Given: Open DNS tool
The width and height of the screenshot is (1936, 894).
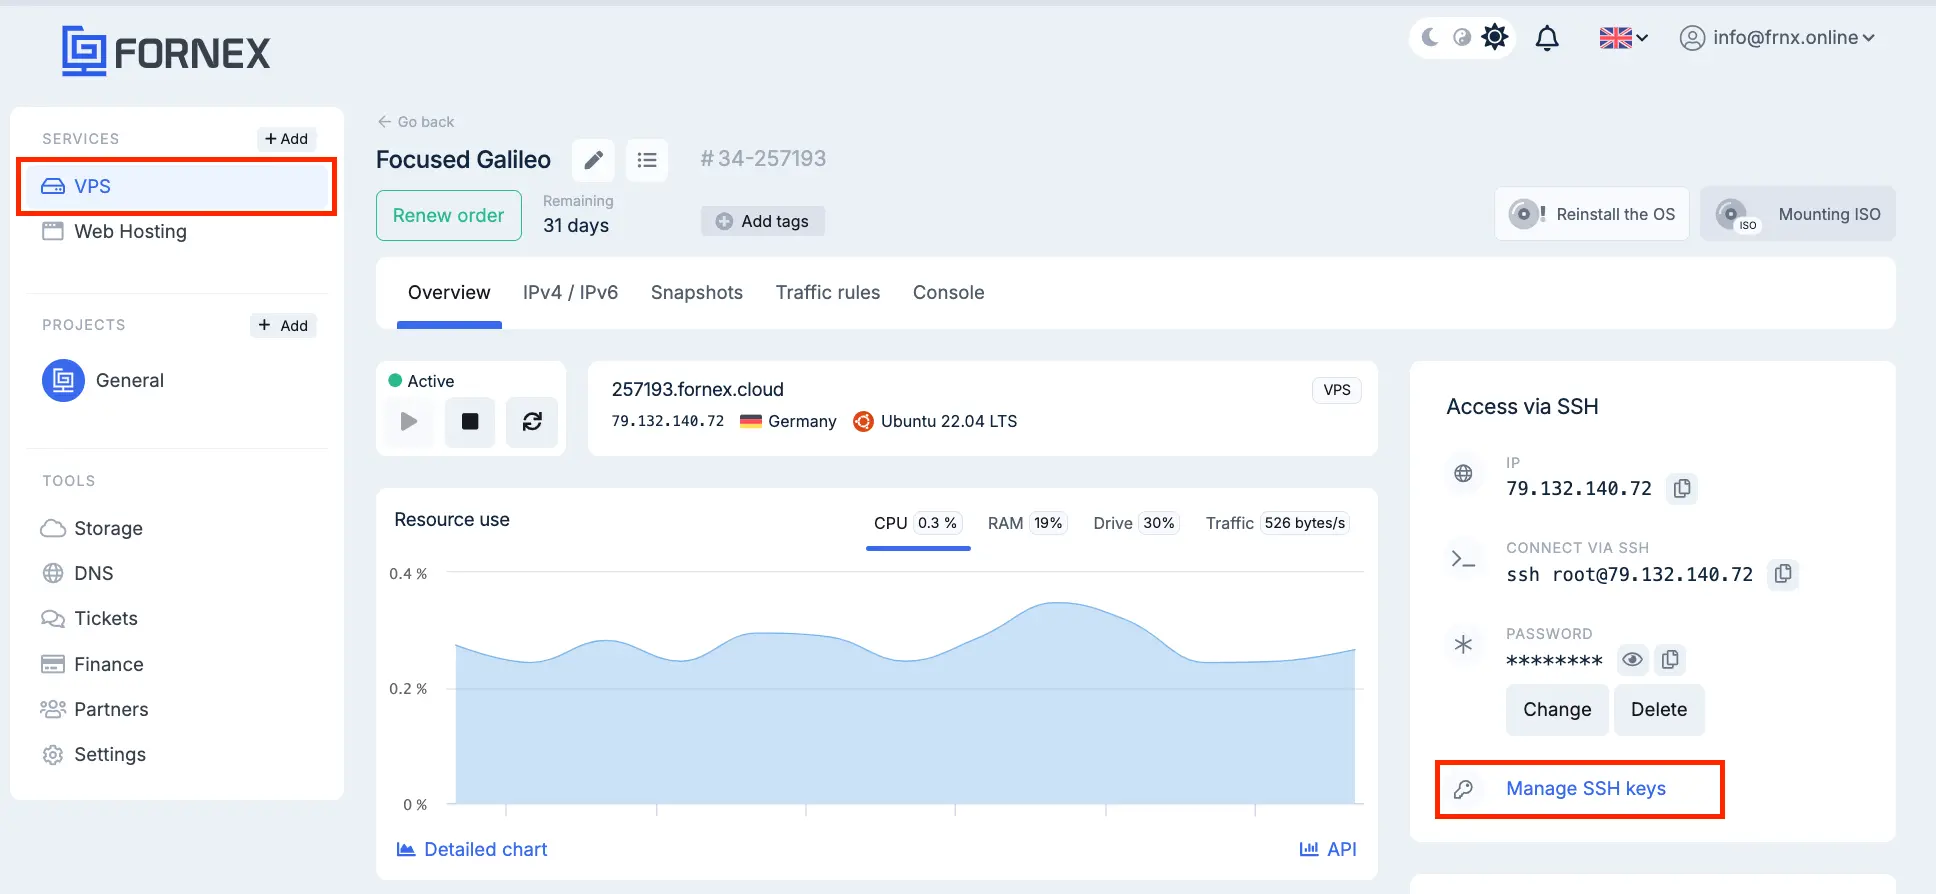Looking at the screenshot, I should [78, 573].
